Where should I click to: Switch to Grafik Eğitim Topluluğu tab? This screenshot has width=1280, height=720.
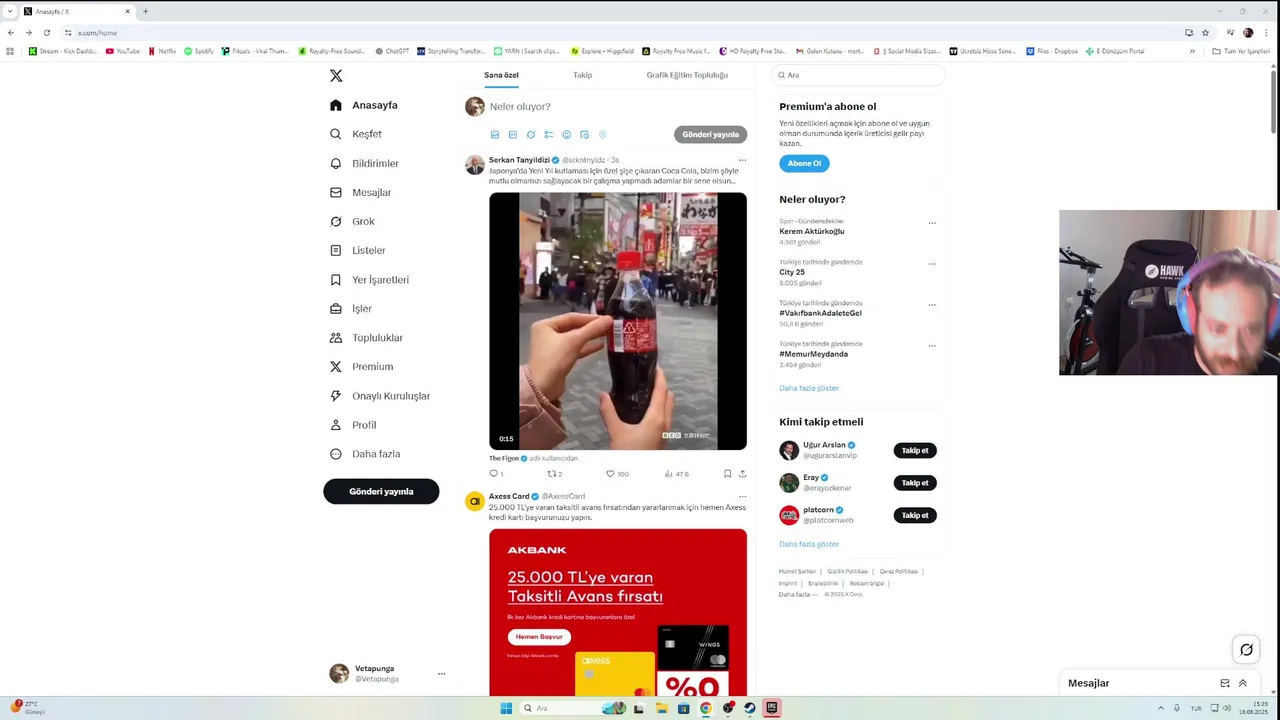coord(687,75)
